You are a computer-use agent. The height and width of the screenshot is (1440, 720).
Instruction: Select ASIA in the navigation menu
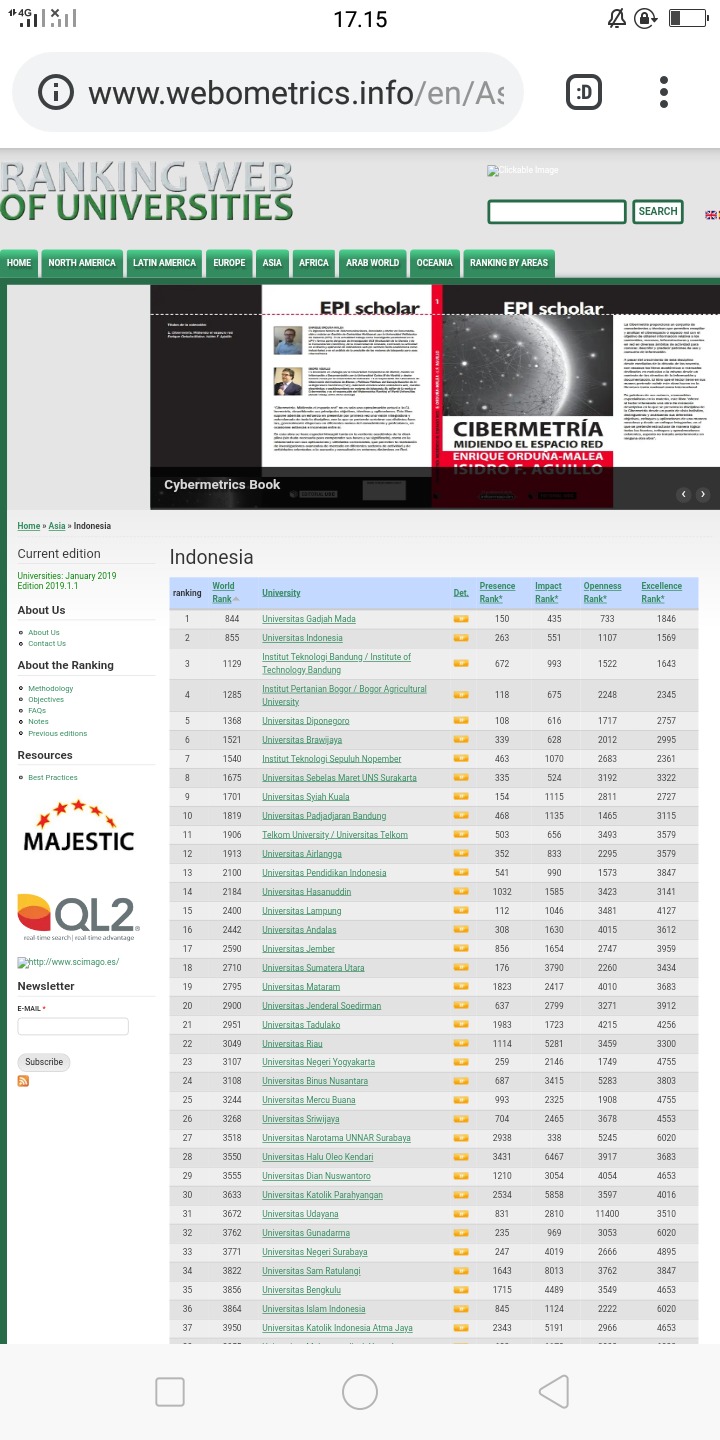pos(272,263)
